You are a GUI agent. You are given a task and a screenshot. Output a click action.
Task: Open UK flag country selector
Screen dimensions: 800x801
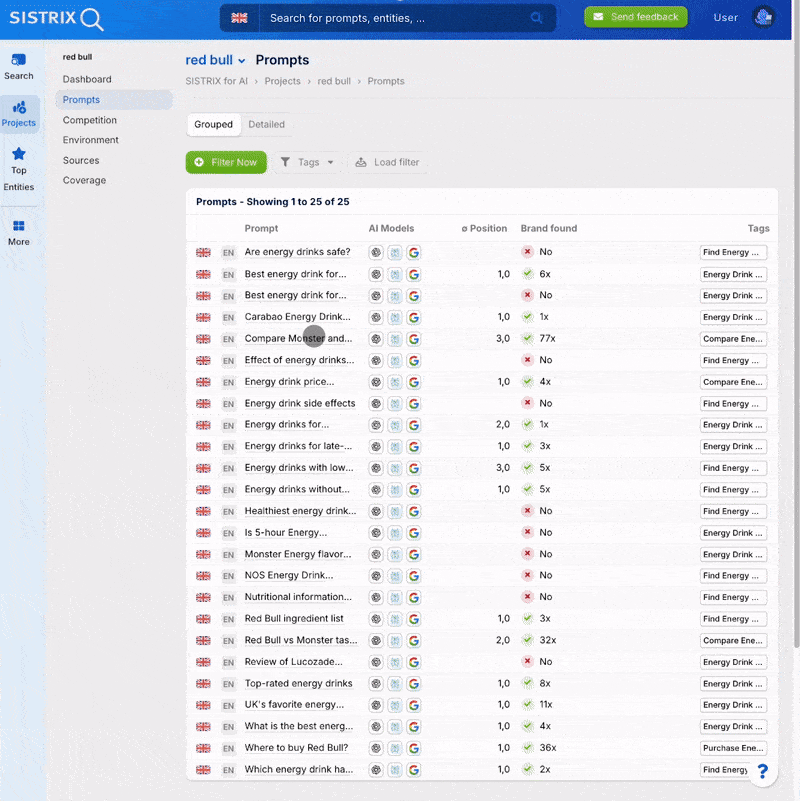click(x=239, y=18)
